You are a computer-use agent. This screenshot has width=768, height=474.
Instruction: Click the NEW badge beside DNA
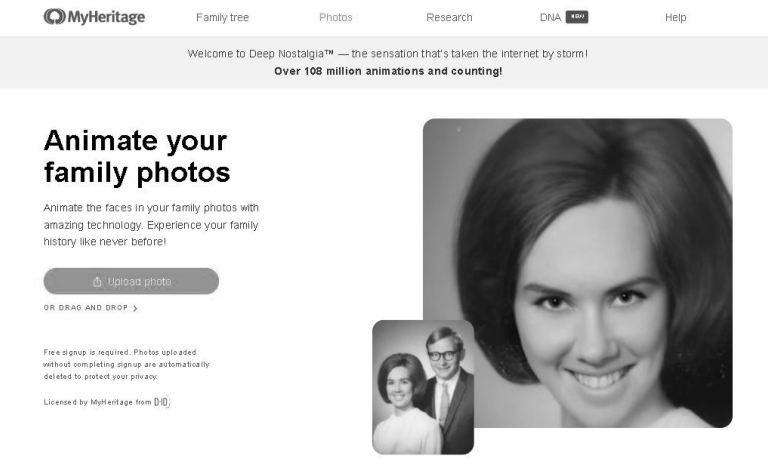tap(577, 17)
